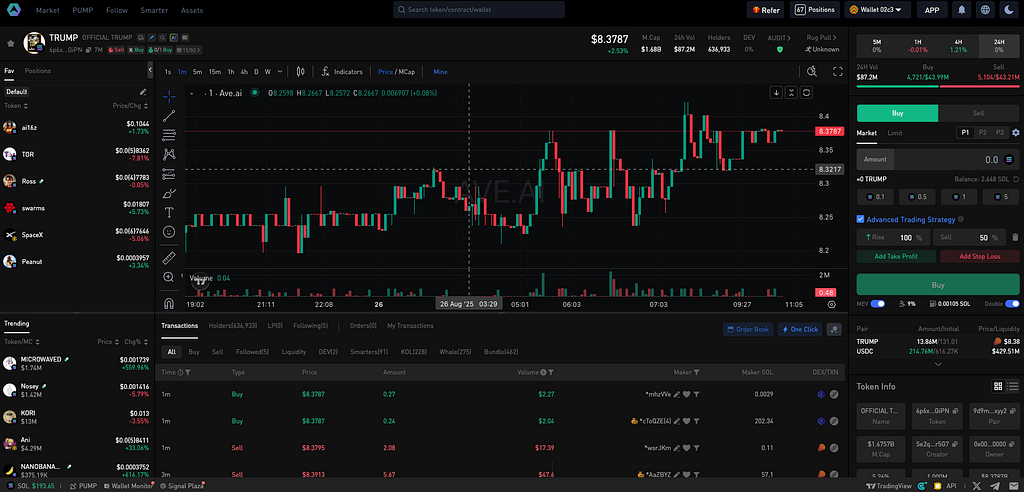Switch trade side to Sell
The image size is (1024, 492).
coord(978,113)
